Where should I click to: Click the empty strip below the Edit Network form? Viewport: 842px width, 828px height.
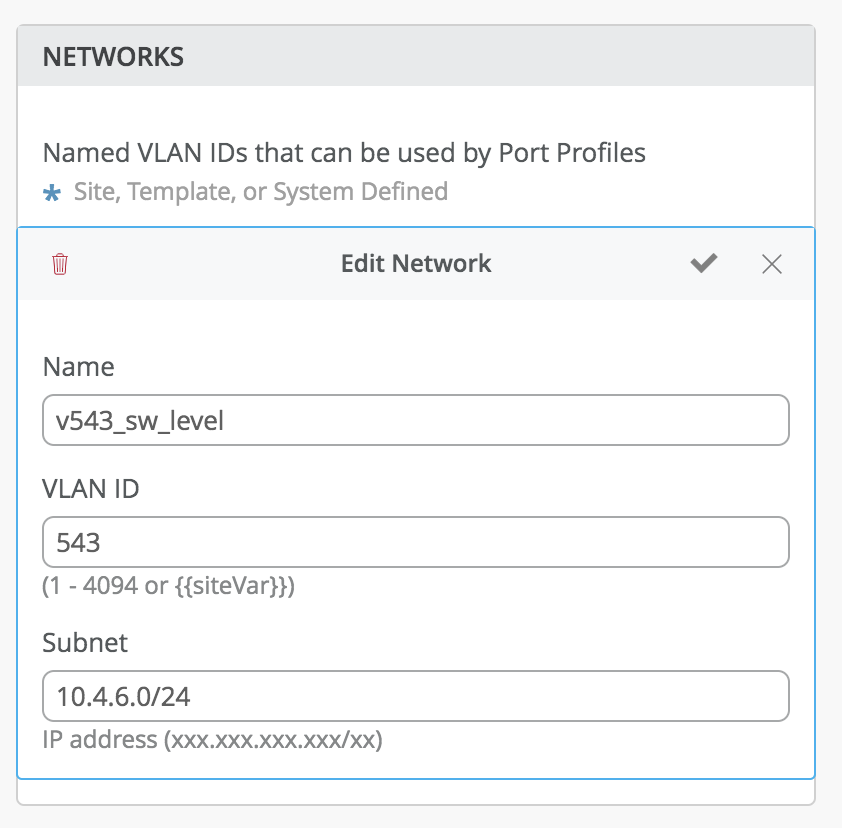tap(416, 792)
